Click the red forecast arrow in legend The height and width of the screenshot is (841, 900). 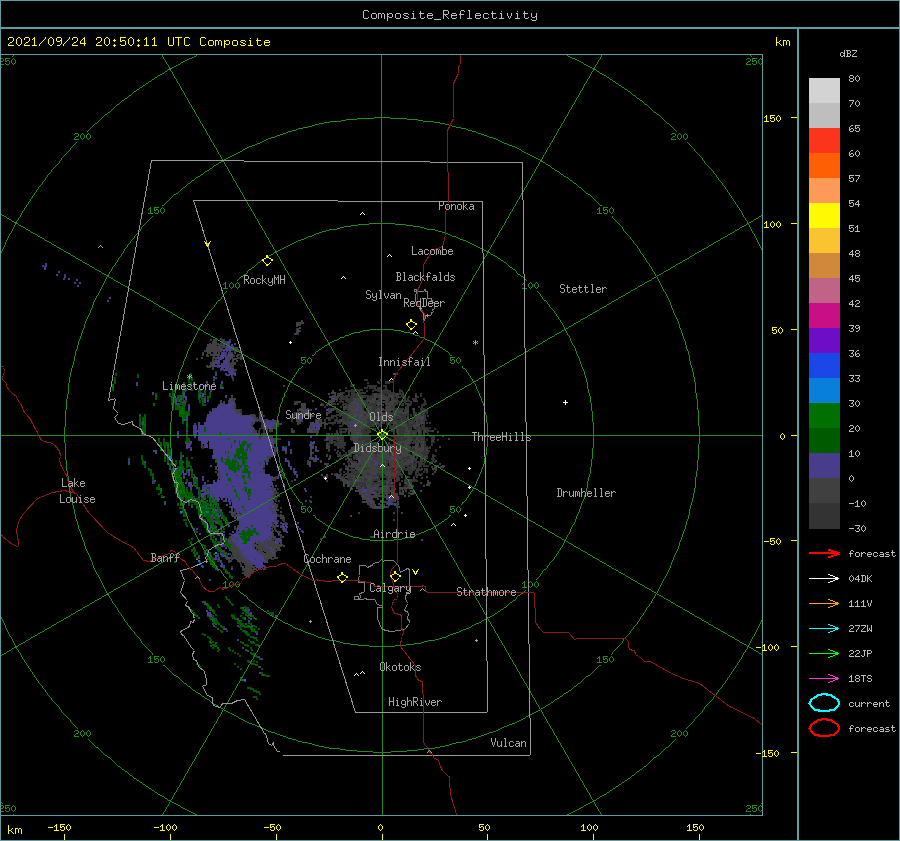[x=824, y=553]
